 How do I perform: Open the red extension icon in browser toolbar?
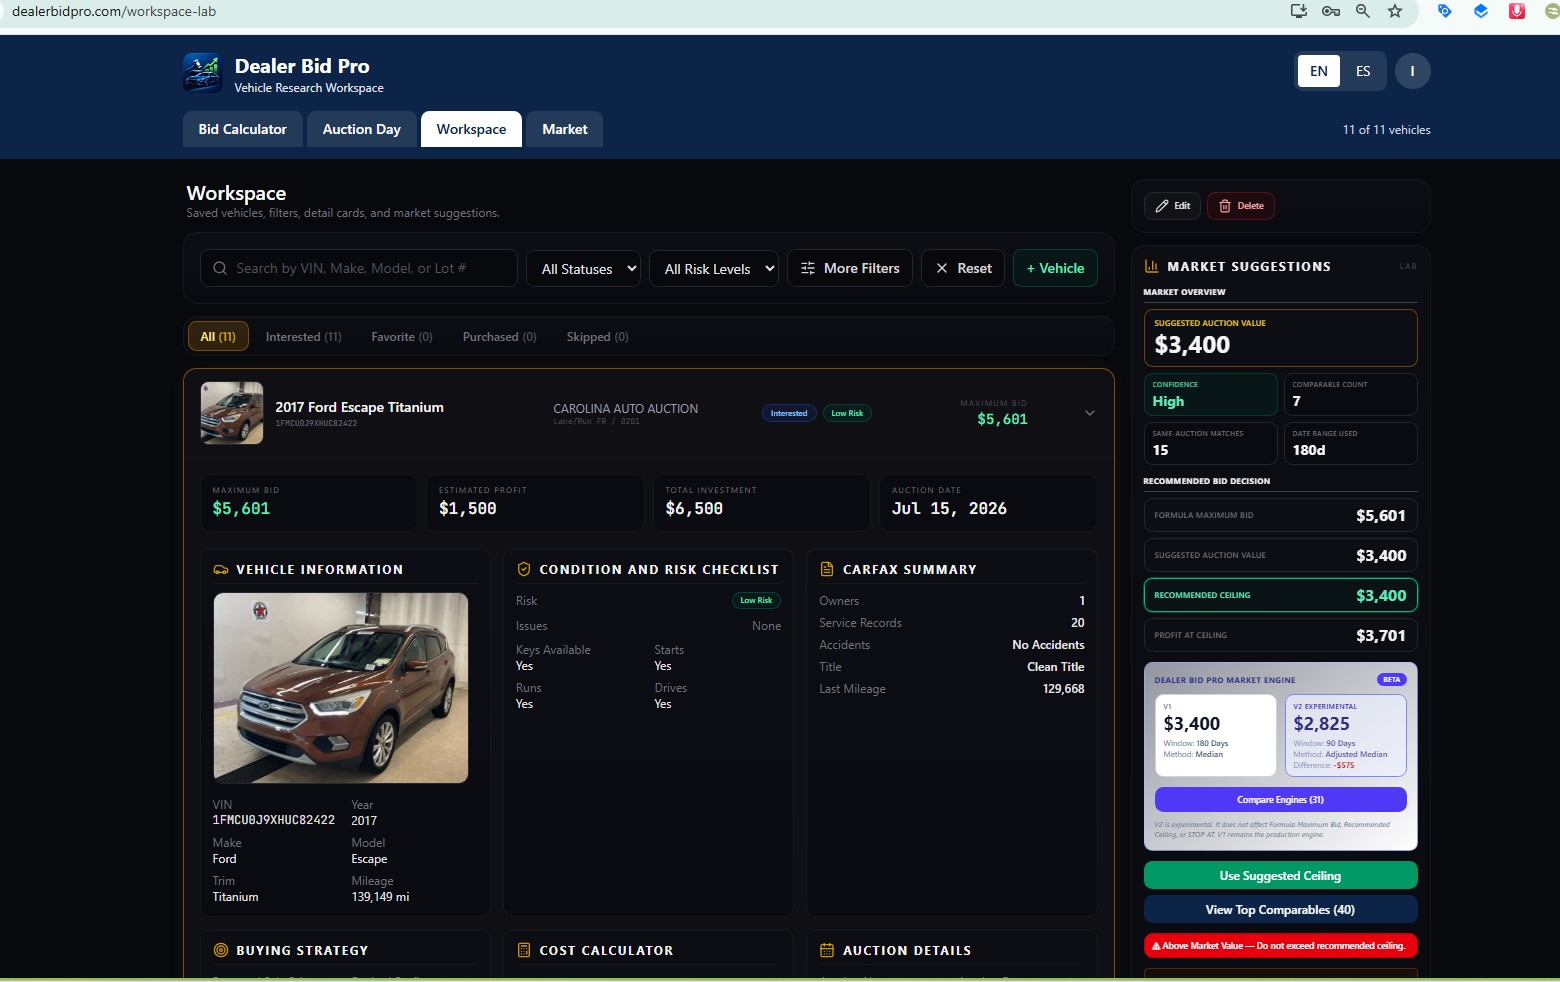(x=1517, y=11)
